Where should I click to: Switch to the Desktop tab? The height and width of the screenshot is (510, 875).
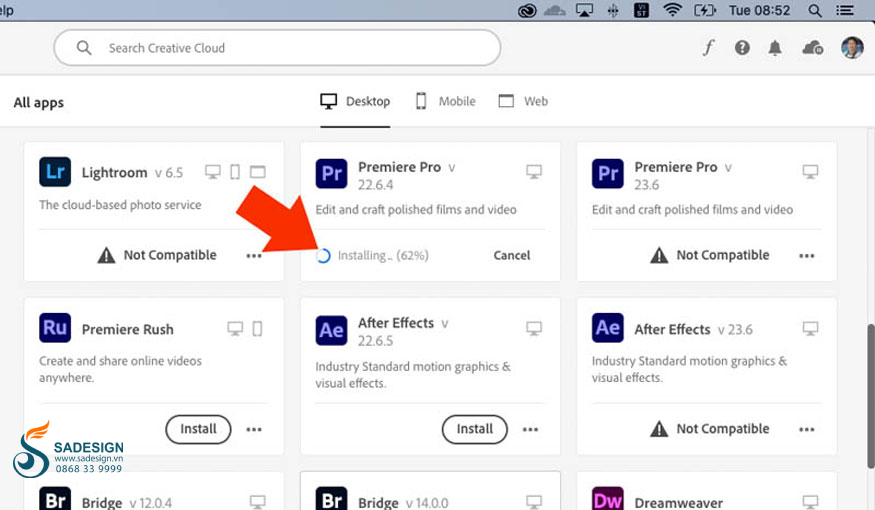click(x=355, y=102)
